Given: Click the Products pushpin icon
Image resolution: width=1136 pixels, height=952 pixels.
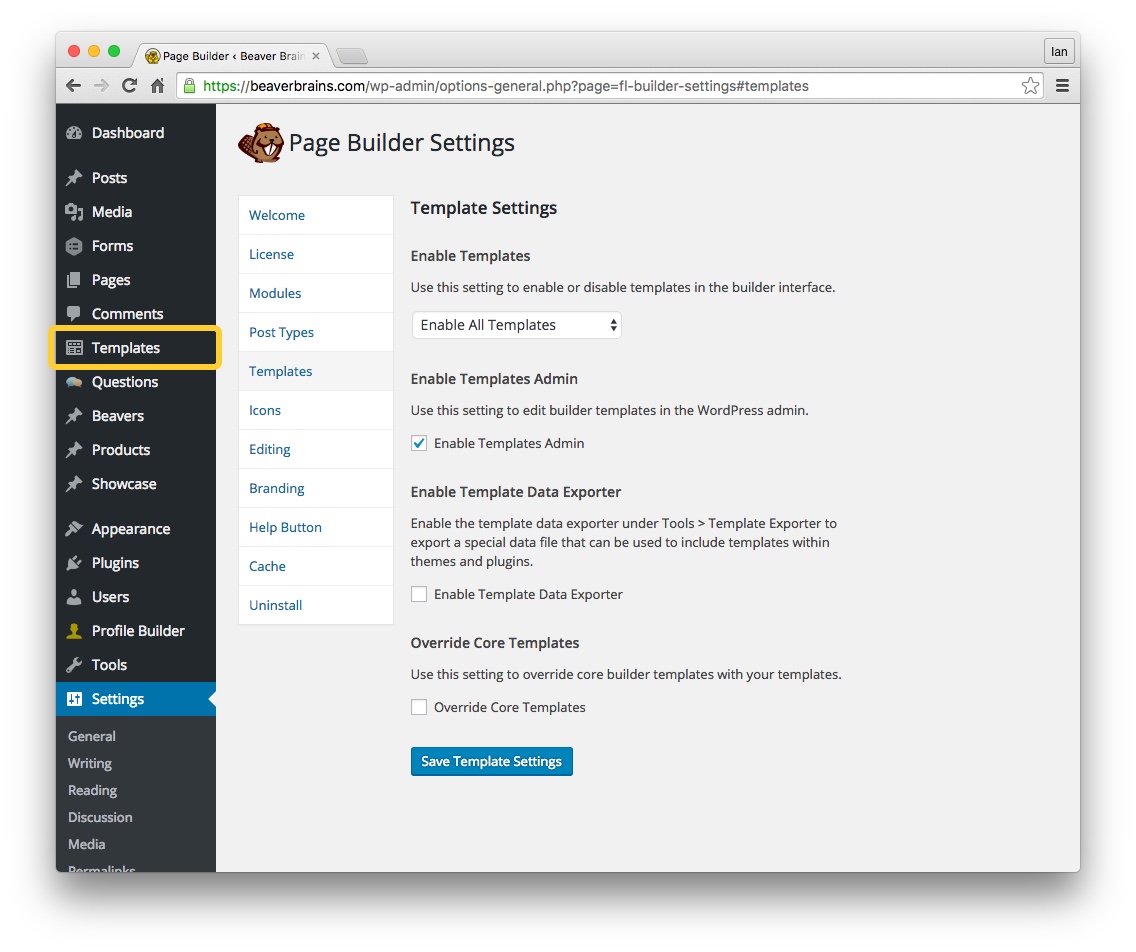Looking at the screenshot, I should pos(74,450).
